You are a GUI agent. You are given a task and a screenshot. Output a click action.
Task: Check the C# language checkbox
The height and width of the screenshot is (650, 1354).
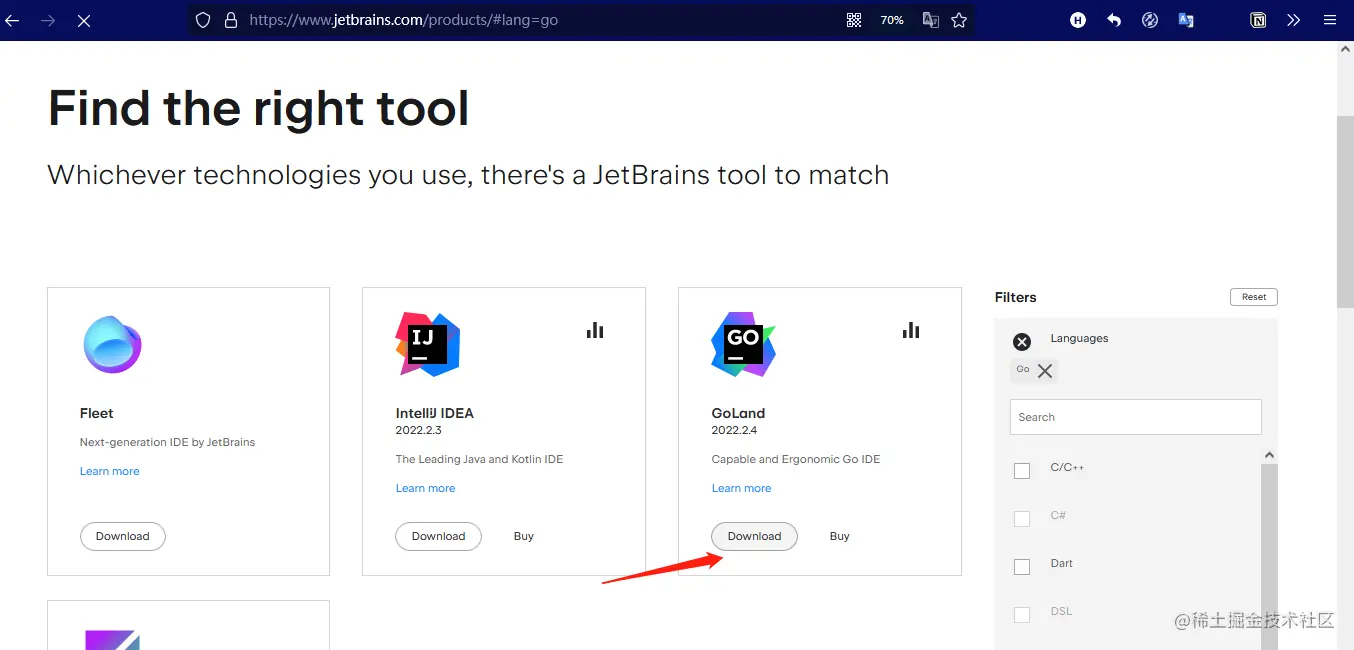[1022, 518]
